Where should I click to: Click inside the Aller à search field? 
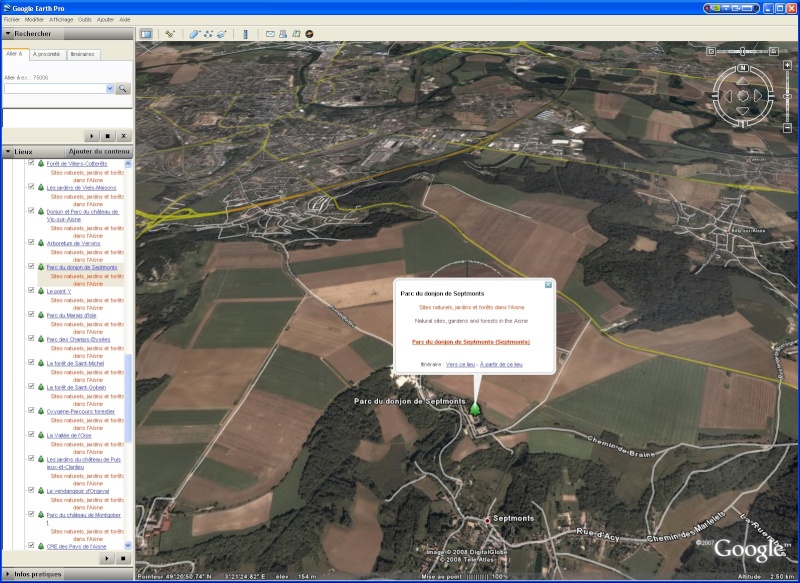[x=55, y=89]
